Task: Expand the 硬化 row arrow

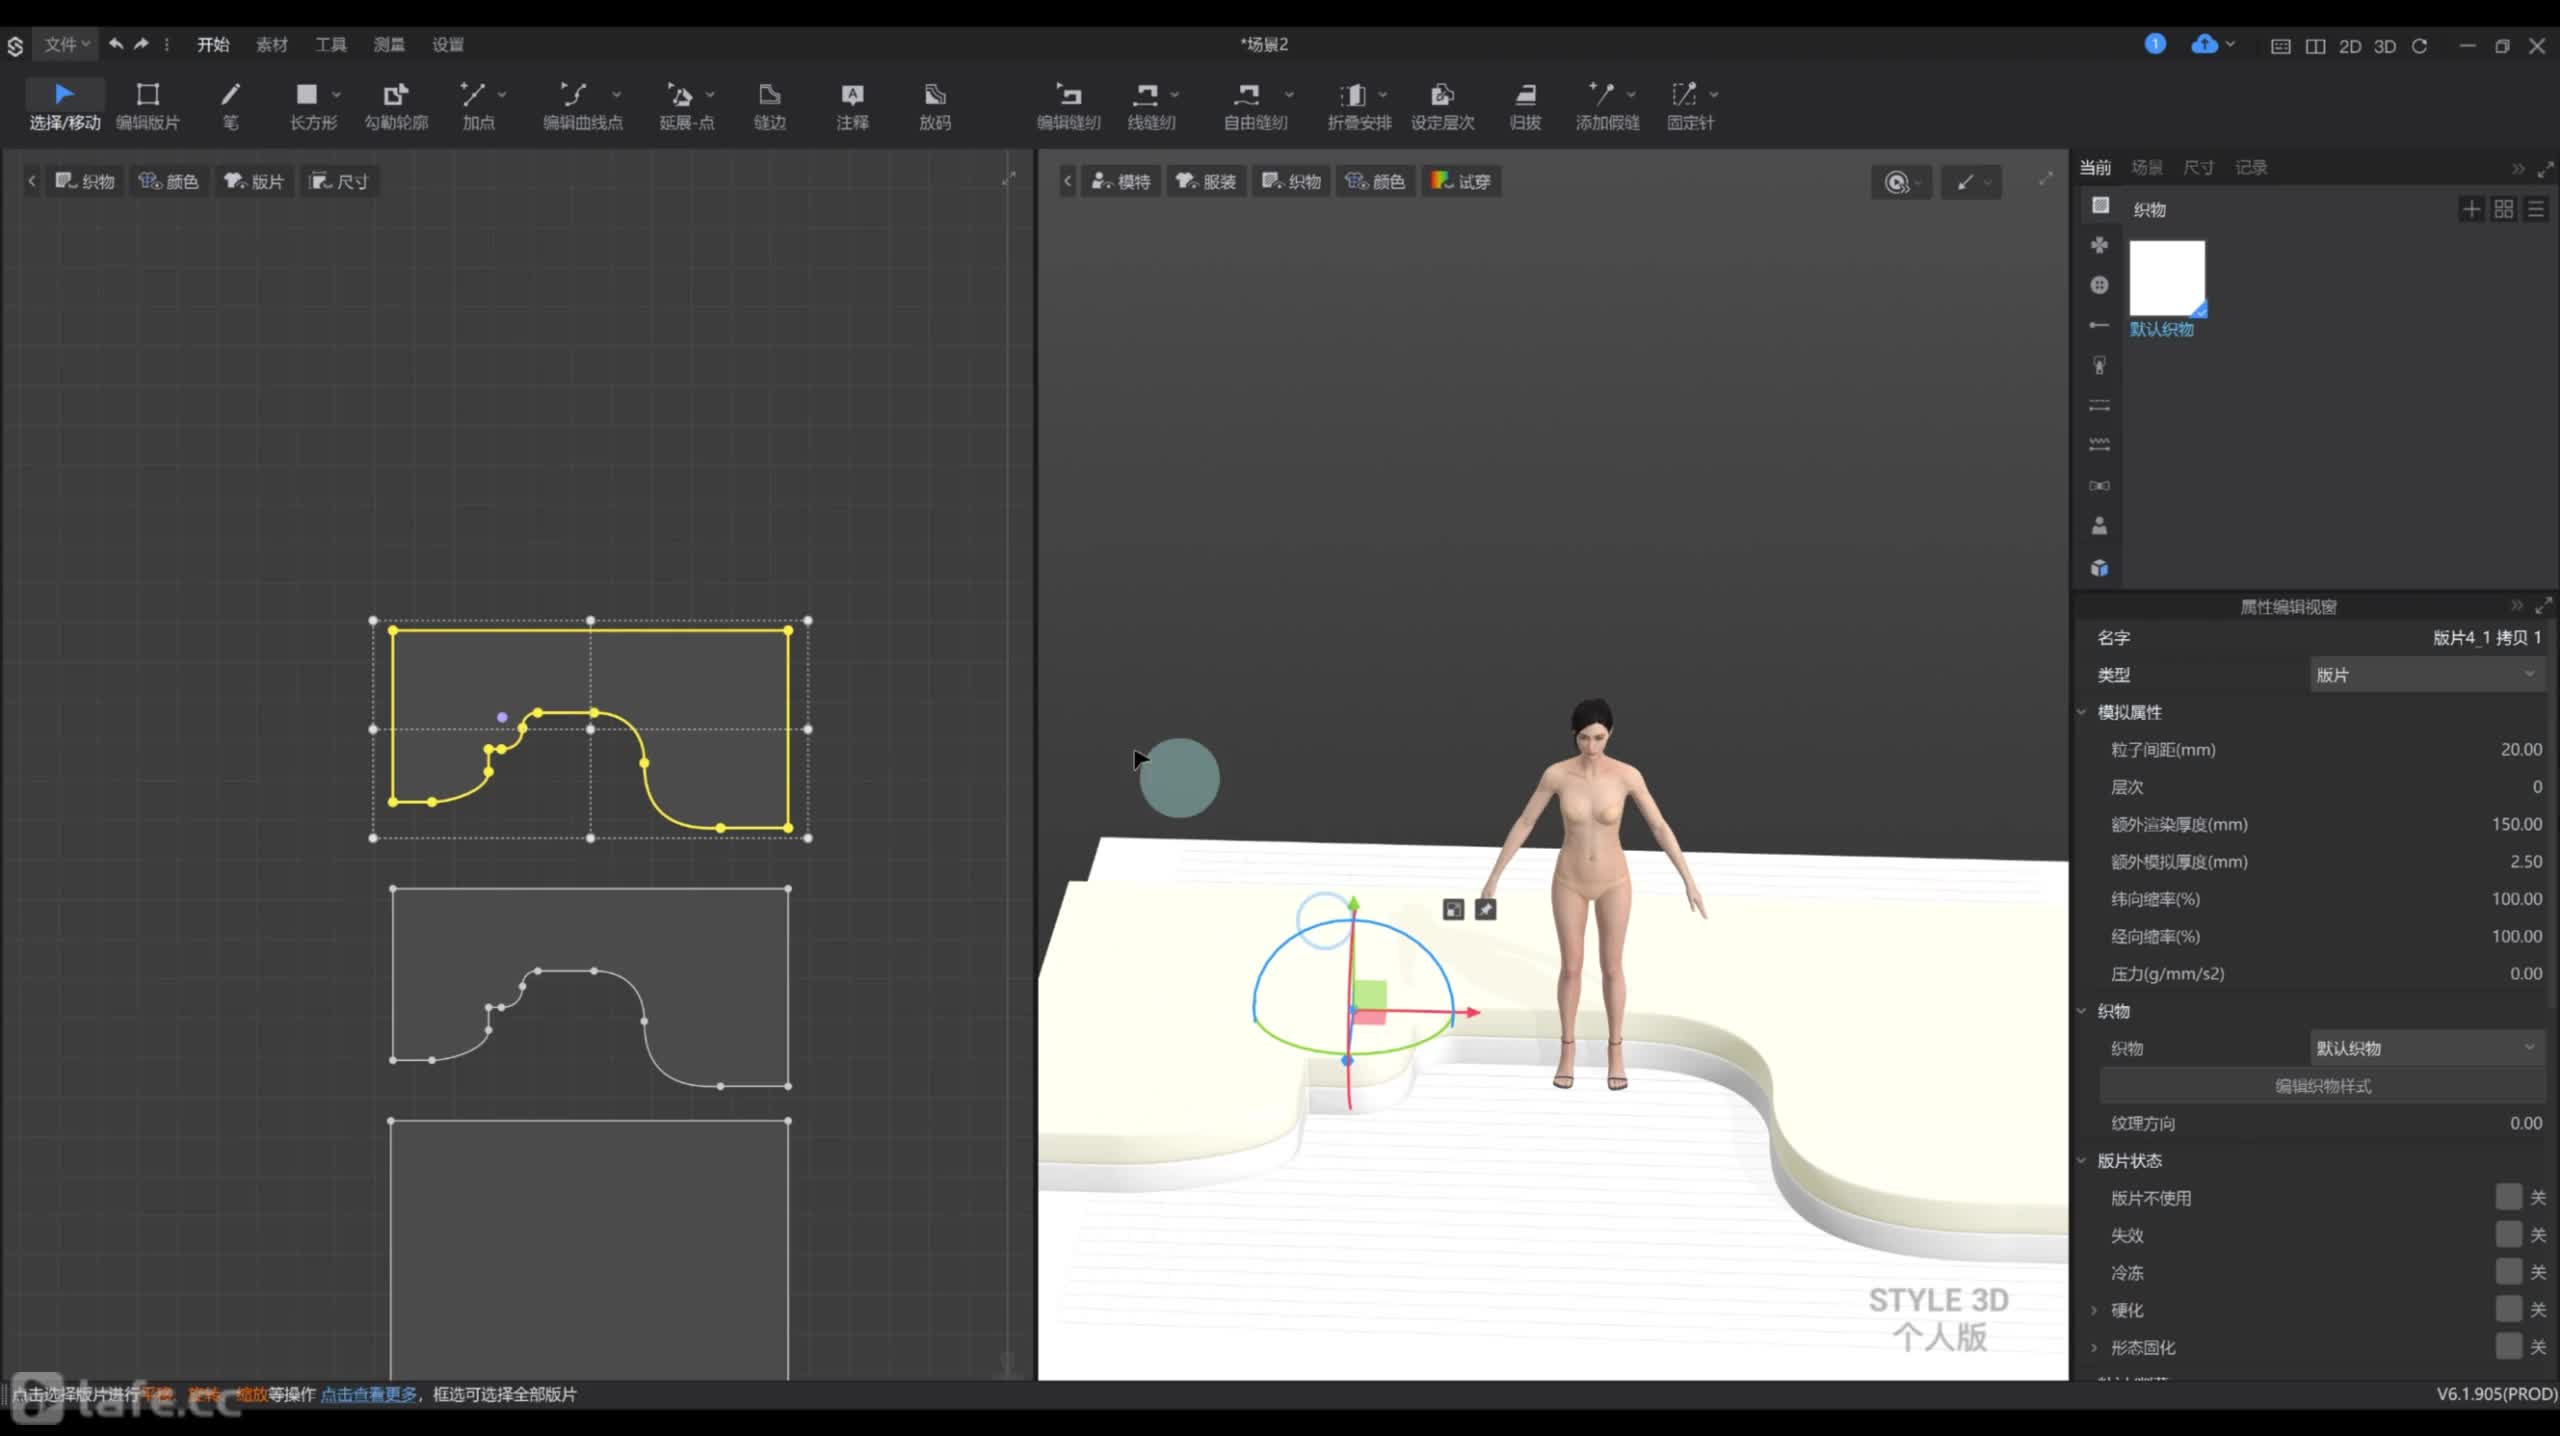Action: click(2094, 1310)
